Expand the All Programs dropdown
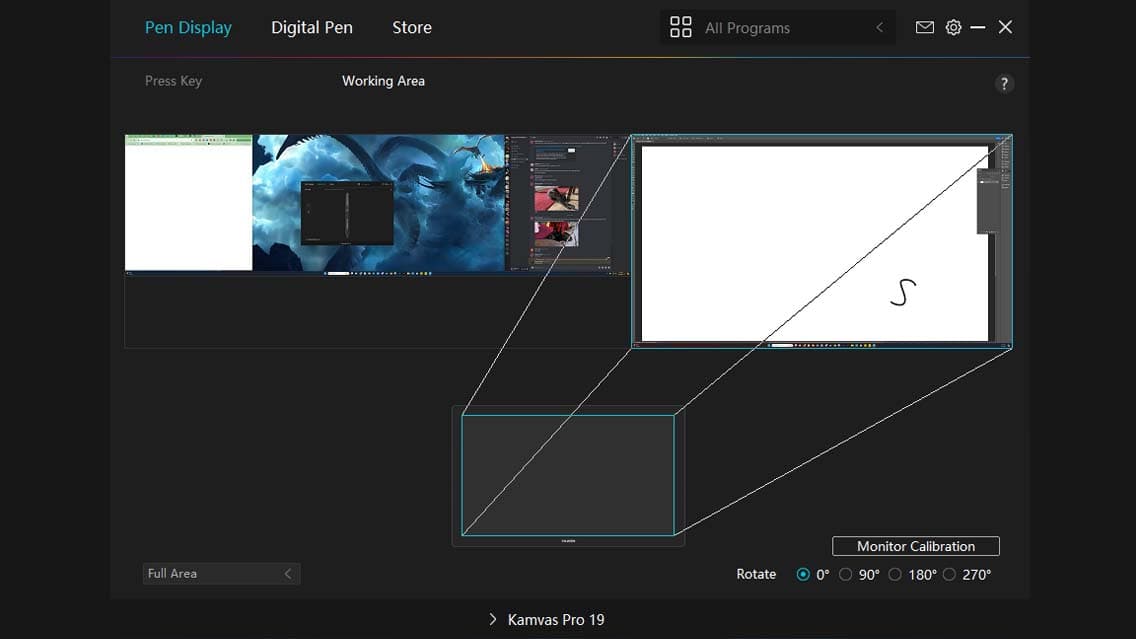This screenshot has width=1136, height=639. click(x=878, y=27)
